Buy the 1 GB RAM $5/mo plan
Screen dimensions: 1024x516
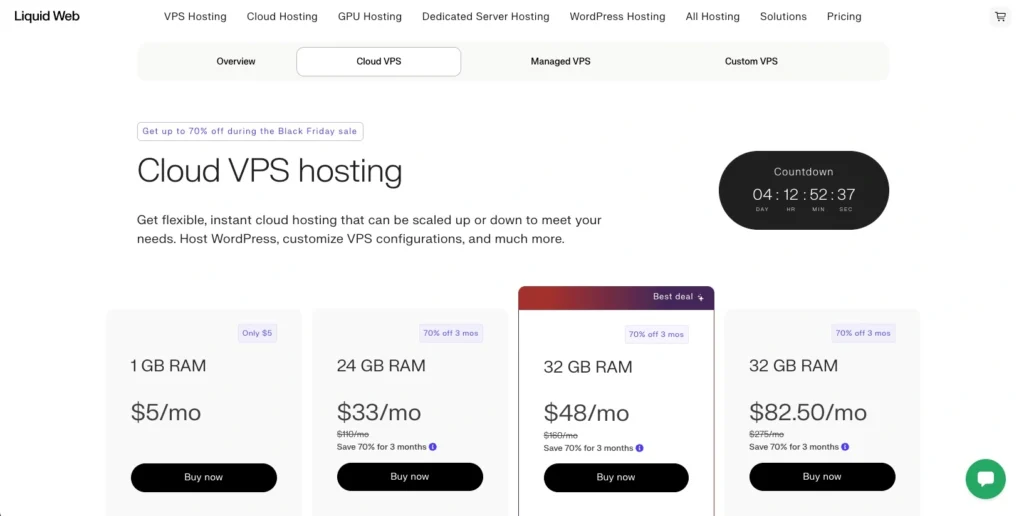coord(203,477)
